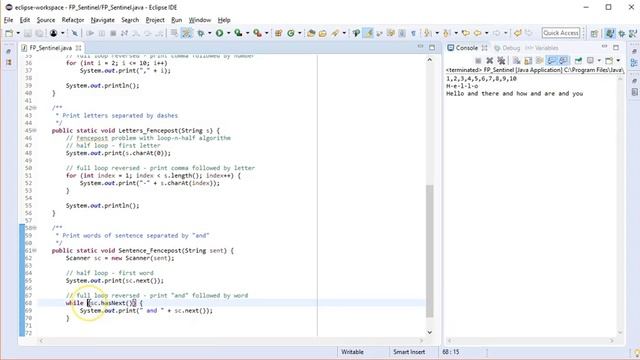The height and width of the screenshot is (360, 640).
Task: Click the Previous Annotation arrow icon
Action: pos(446,33)
